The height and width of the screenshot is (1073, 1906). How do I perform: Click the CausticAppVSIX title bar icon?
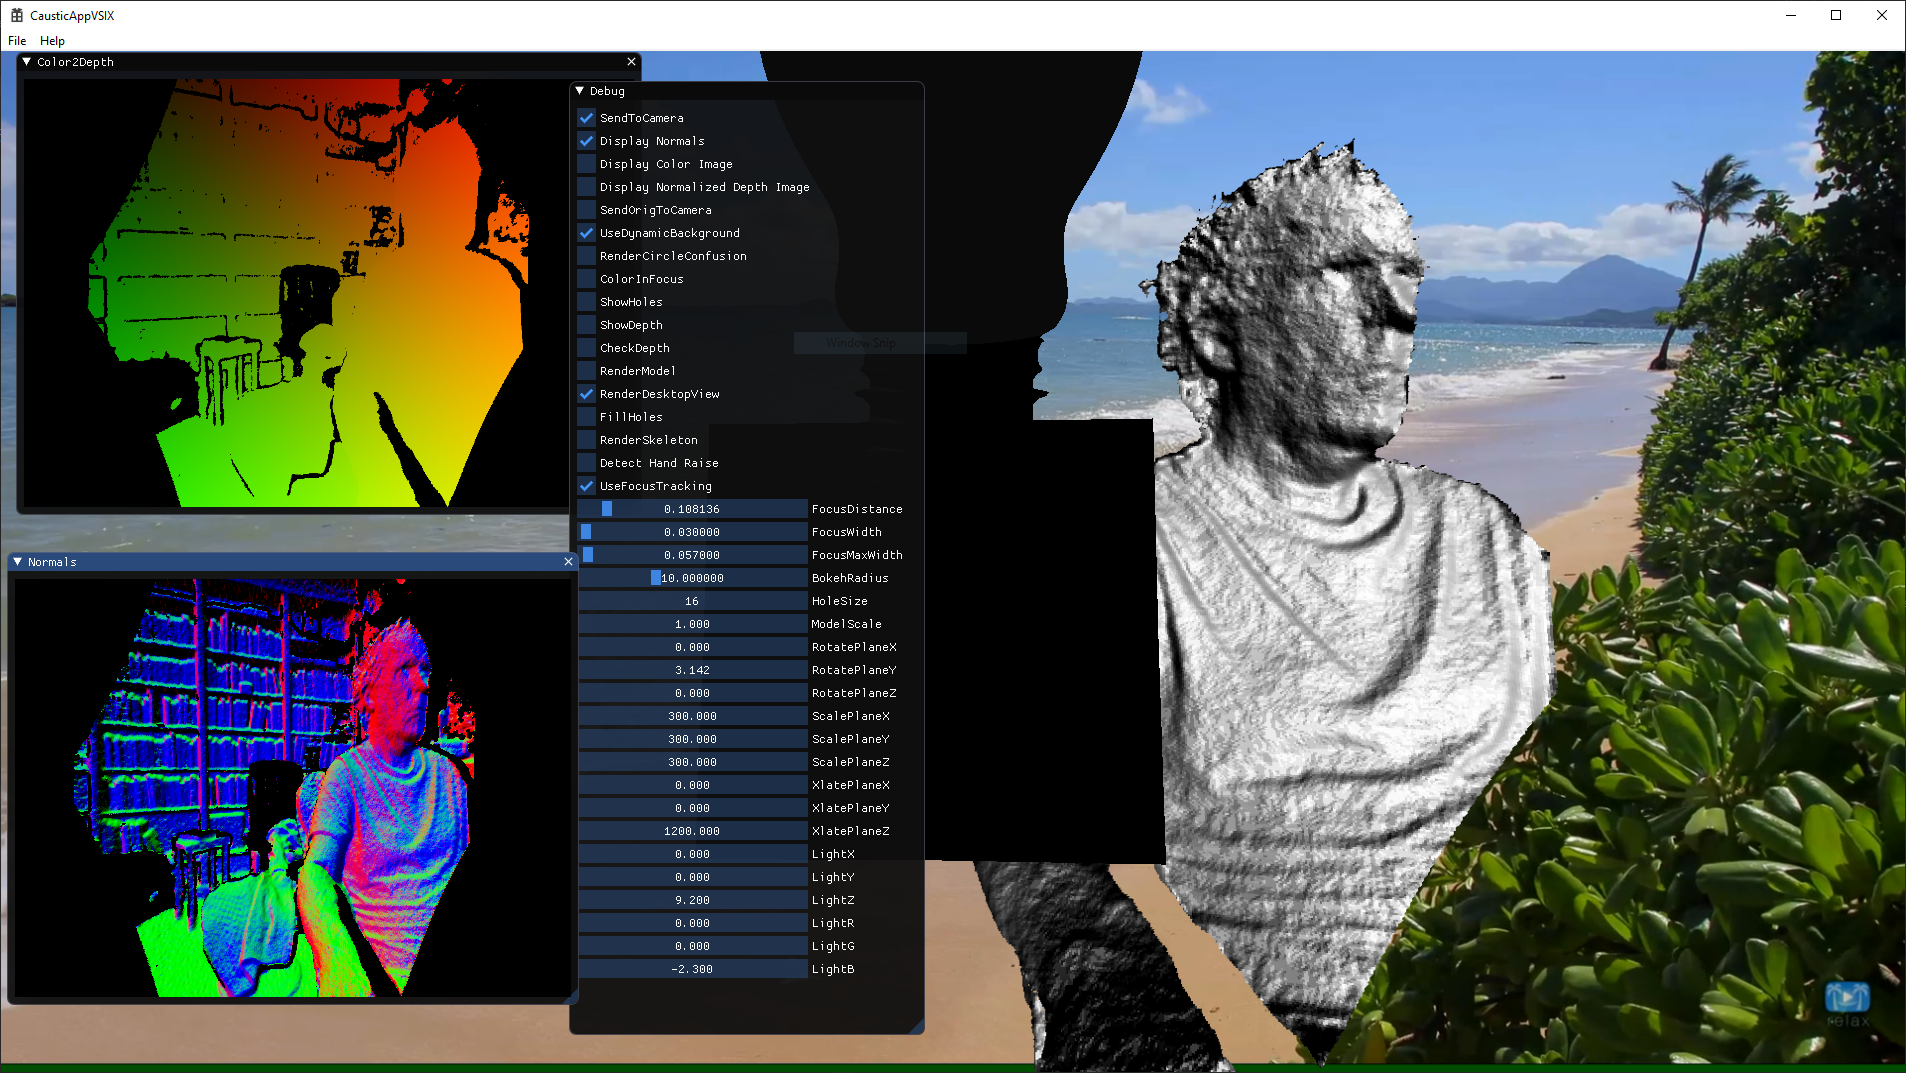point(16,15)
